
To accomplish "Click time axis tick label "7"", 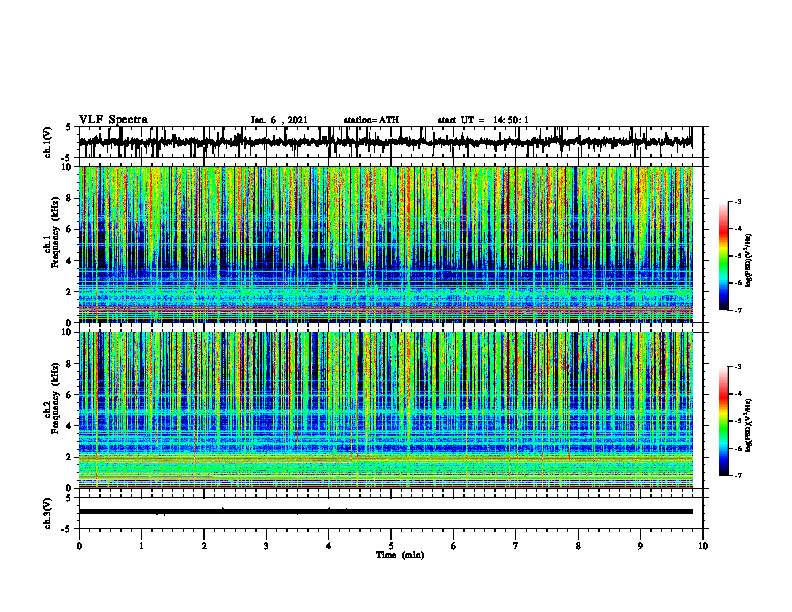I will [x=516, y=546].
